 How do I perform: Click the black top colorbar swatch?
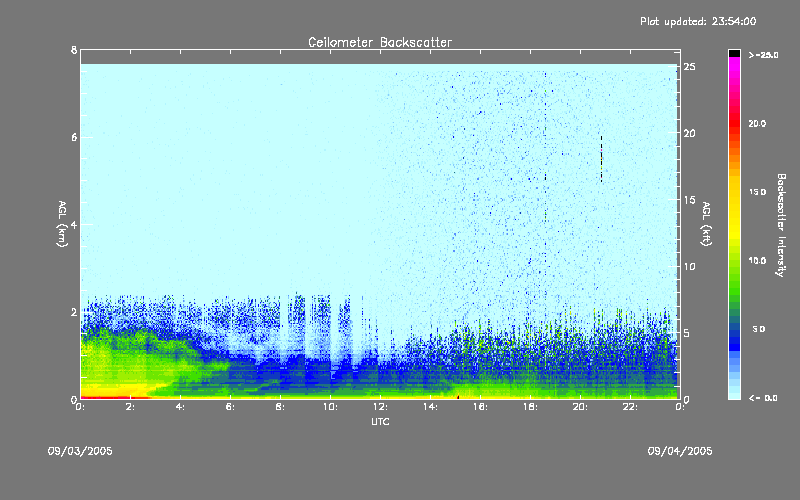tap(734, 53)
